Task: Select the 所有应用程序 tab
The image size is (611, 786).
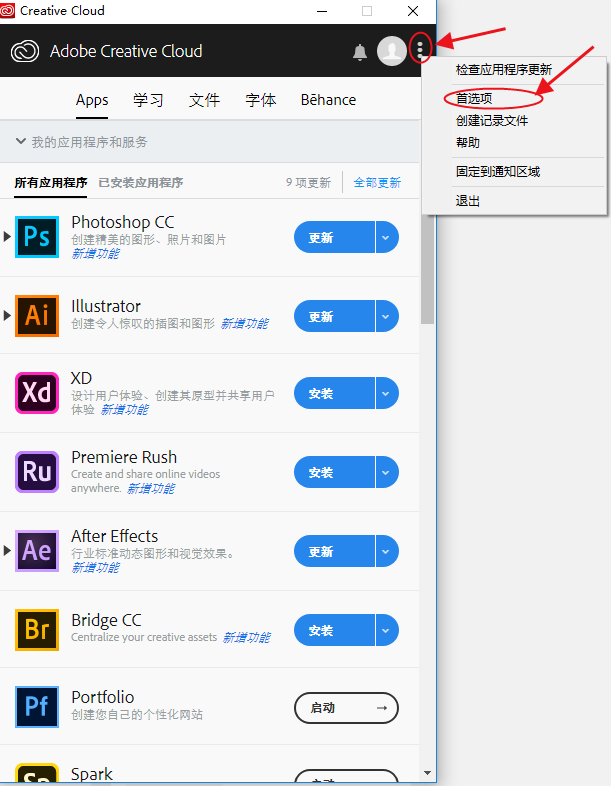Action: click(x=51, y=183)
